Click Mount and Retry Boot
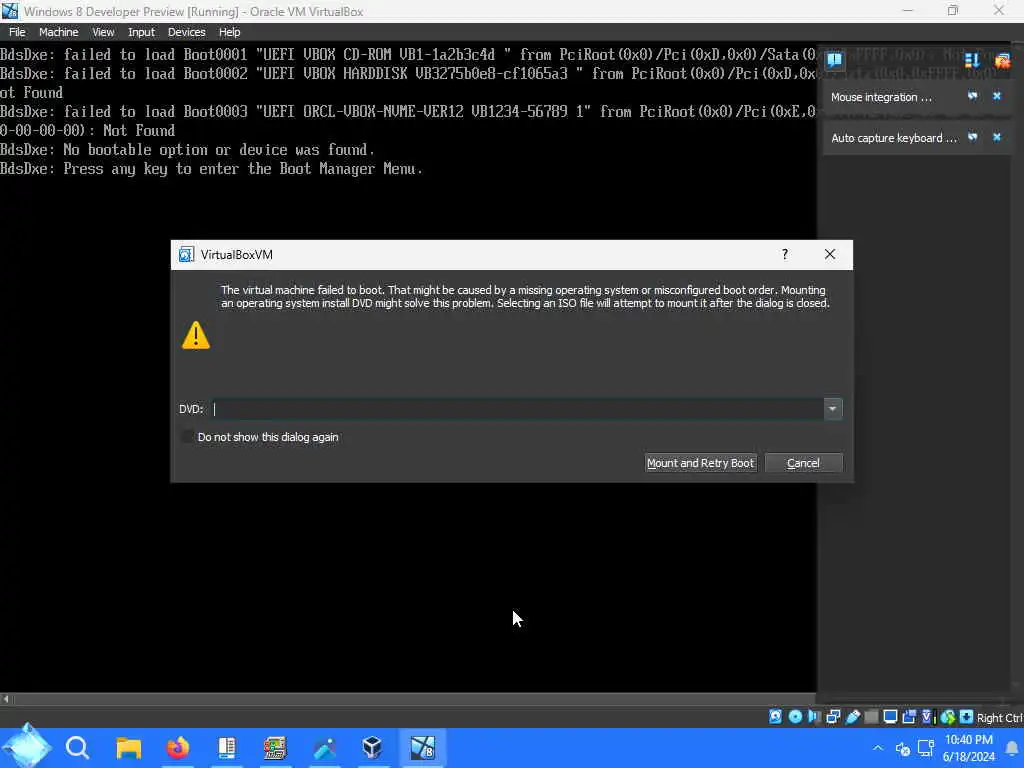The height and width of the screenshot is (768, 1024). (701, 463)
